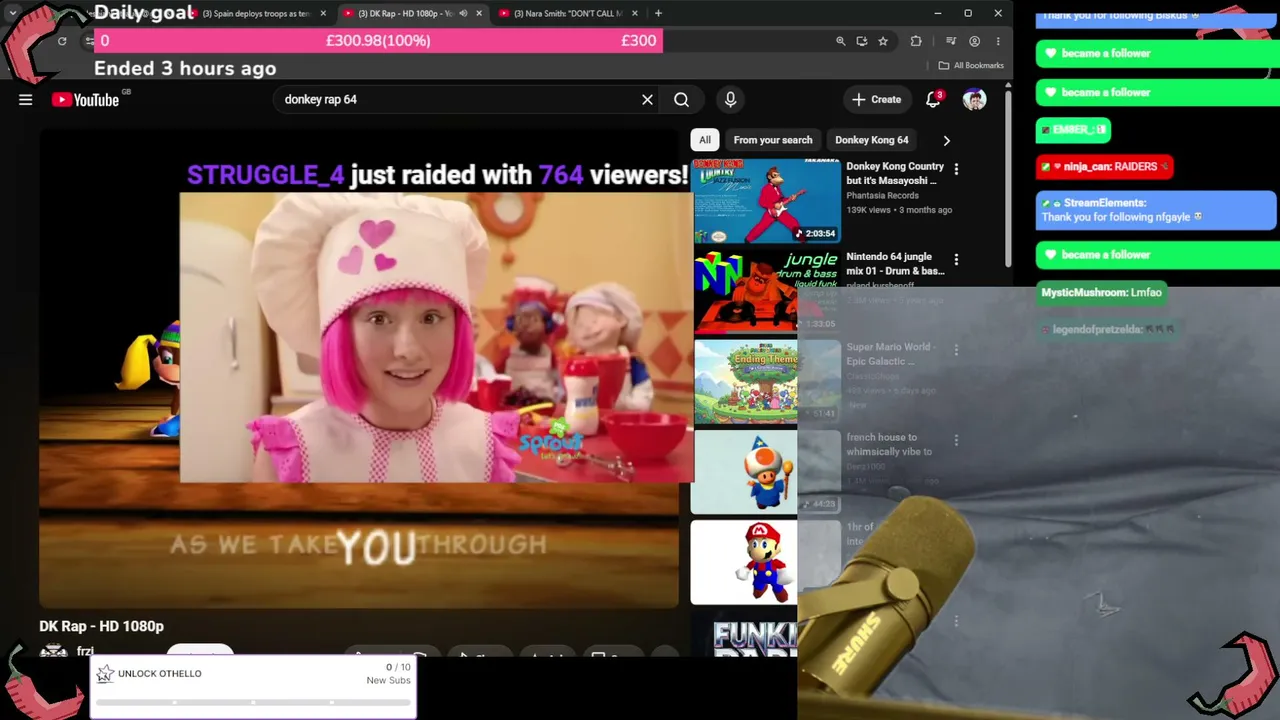
Task: Open the Mario 64 video thumbnail
Action: pyautogui.click(x=766, y=562)
